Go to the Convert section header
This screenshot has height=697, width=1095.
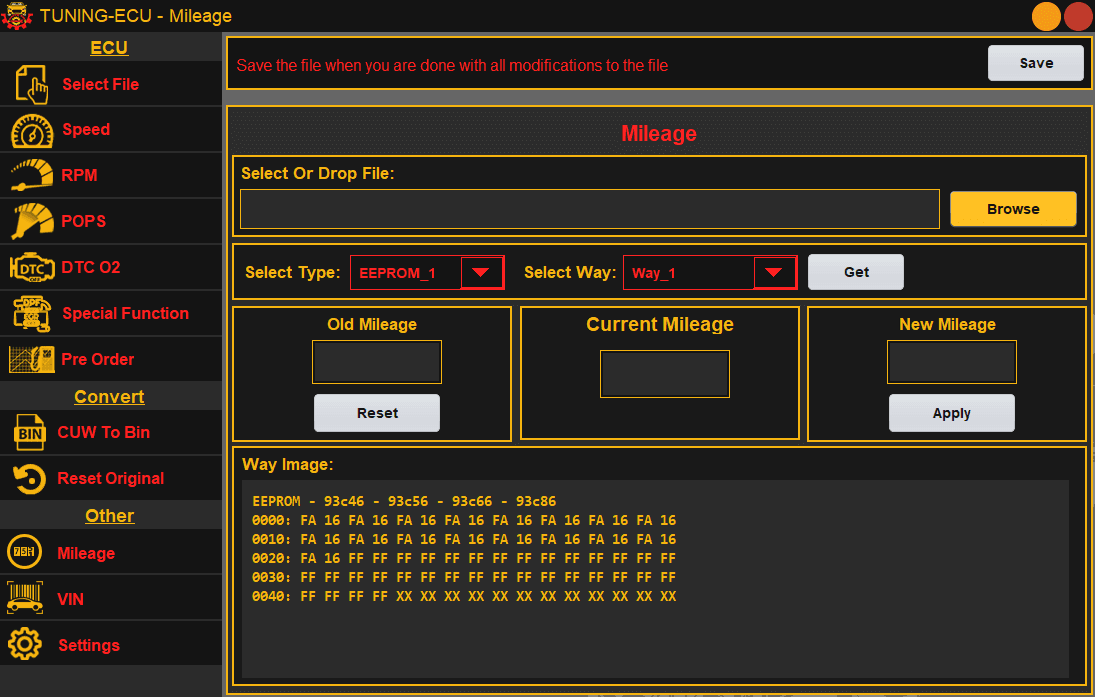click(109, 395)
